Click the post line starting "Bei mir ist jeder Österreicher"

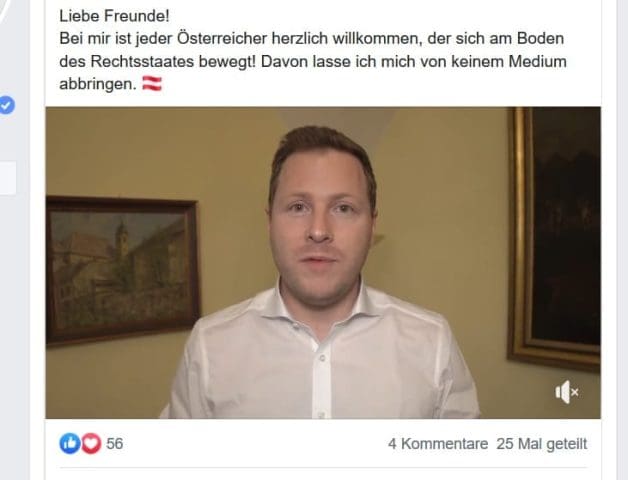point(312,38)
